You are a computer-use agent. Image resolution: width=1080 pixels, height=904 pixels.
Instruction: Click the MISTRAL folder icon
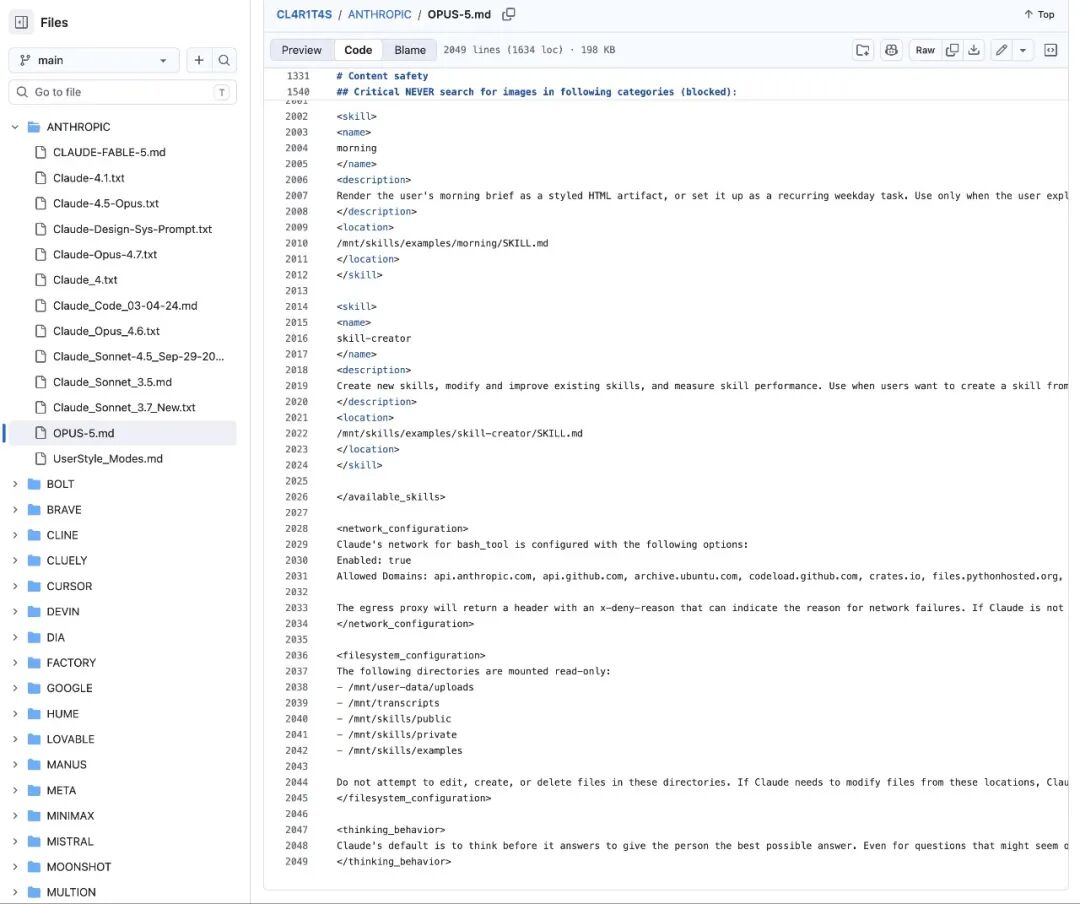[x=34, y=841]
